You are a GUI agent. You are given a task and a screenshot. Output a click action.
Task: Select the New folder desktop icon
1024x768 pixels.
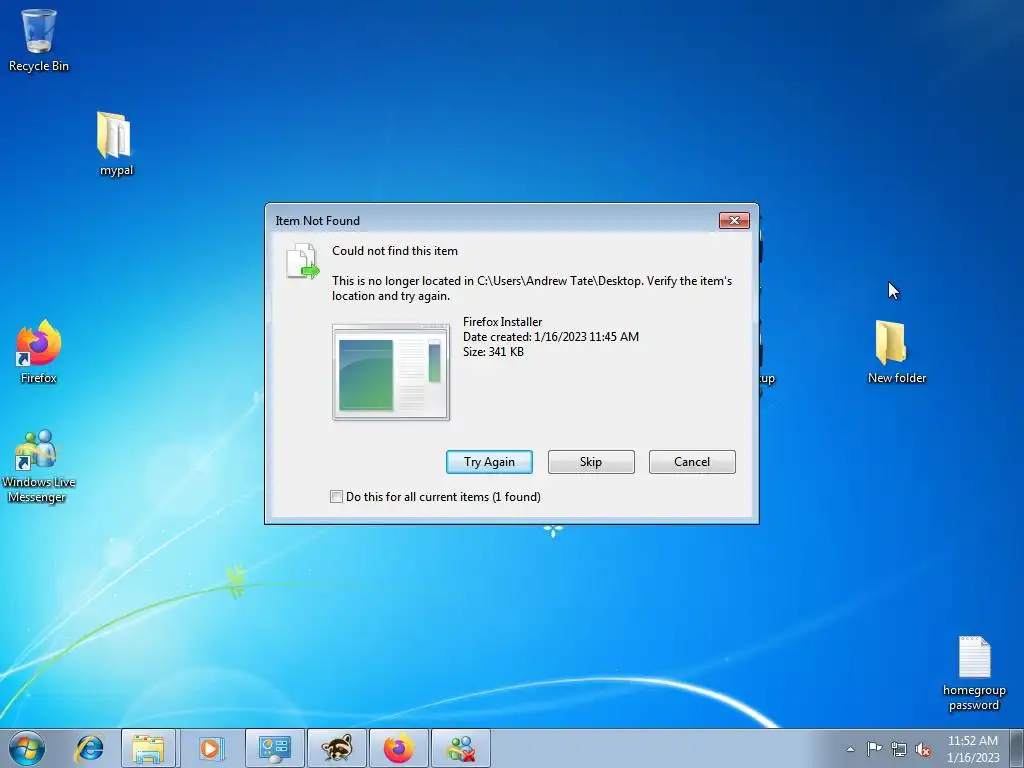click(896, 351)
